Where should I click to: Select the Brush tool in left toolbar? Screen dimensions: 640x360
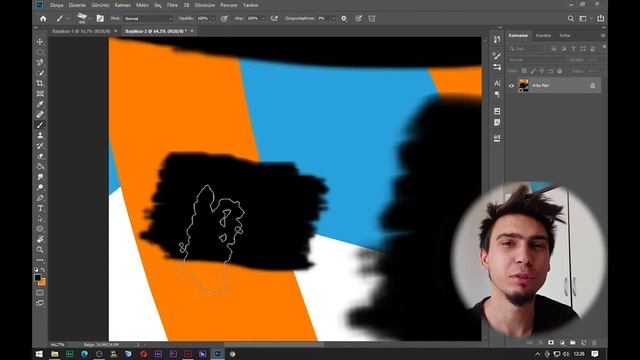pyautogui.click(x=40, y=125)
